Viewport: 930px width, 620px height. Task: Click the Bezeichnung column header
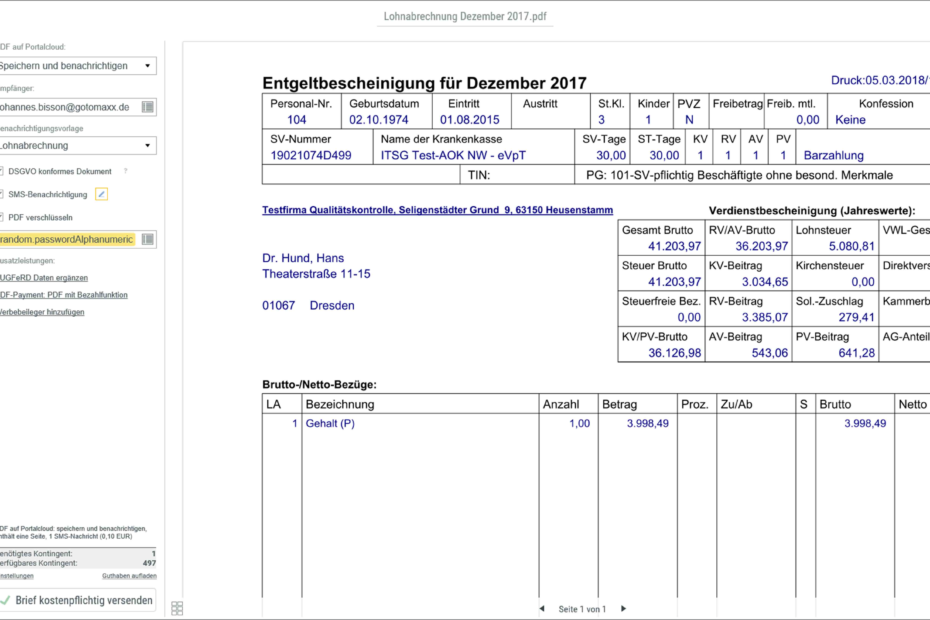[340, 405]
